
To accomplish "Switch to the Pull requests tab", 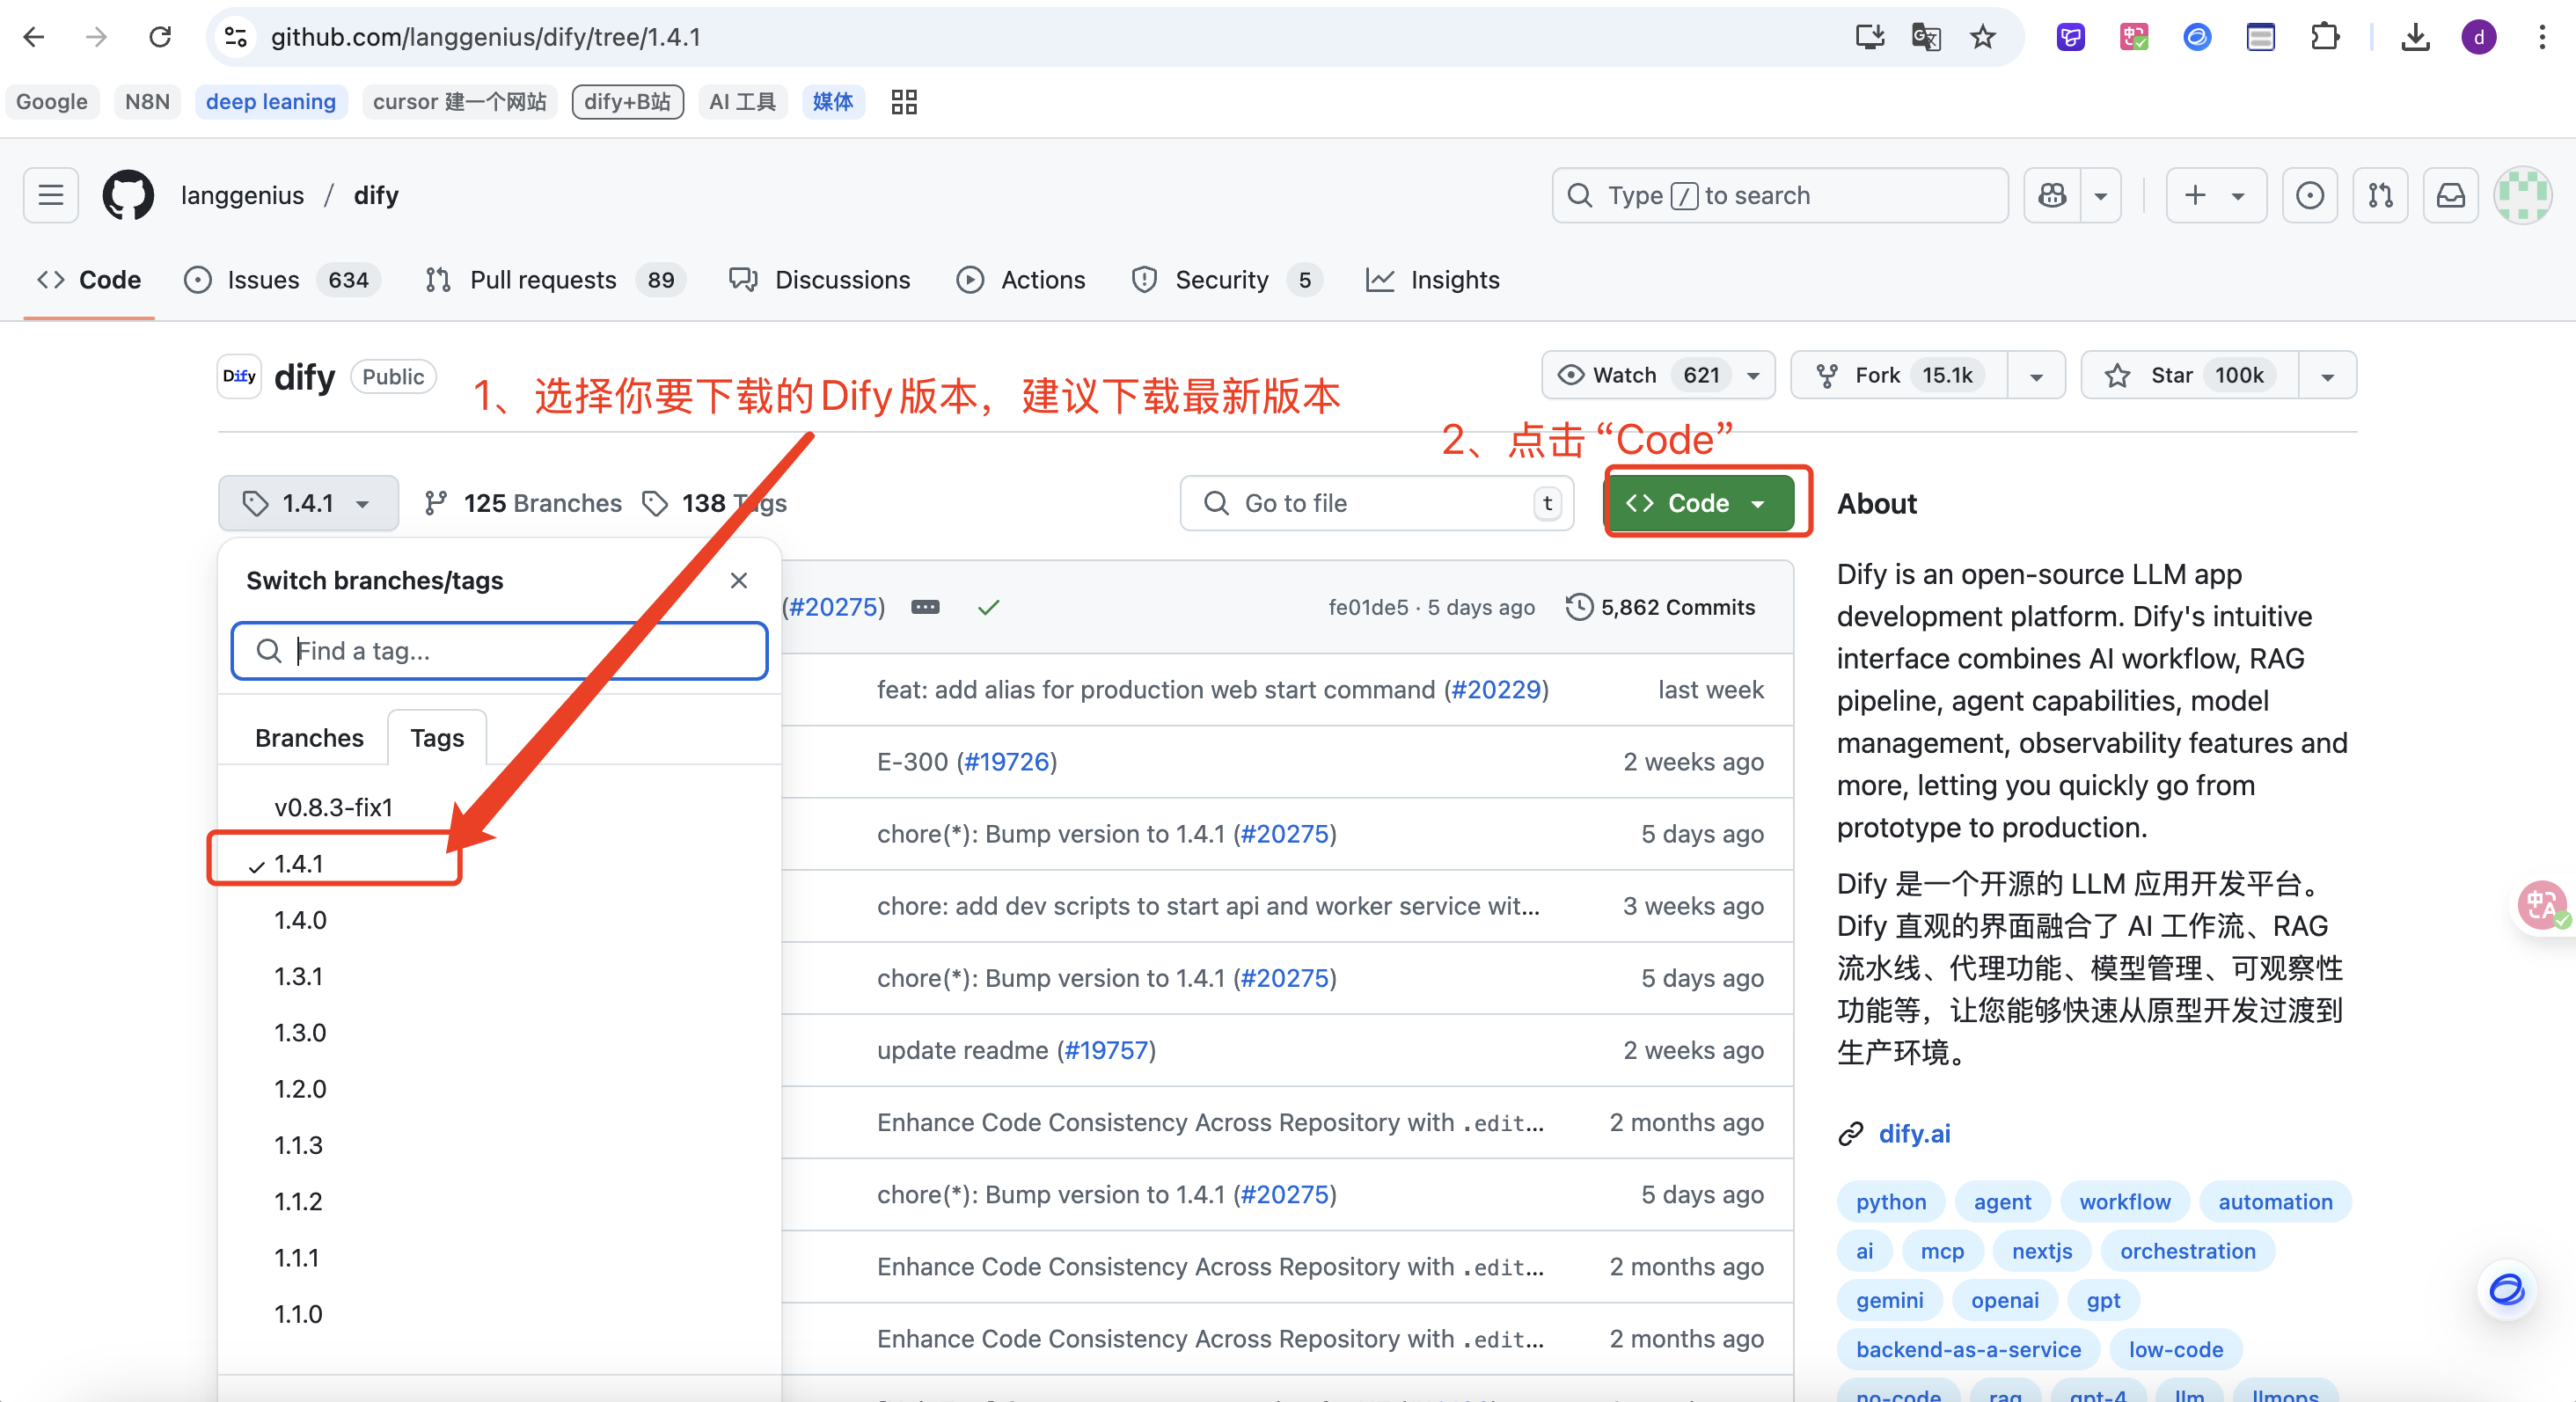I will (x=556, y=280).
